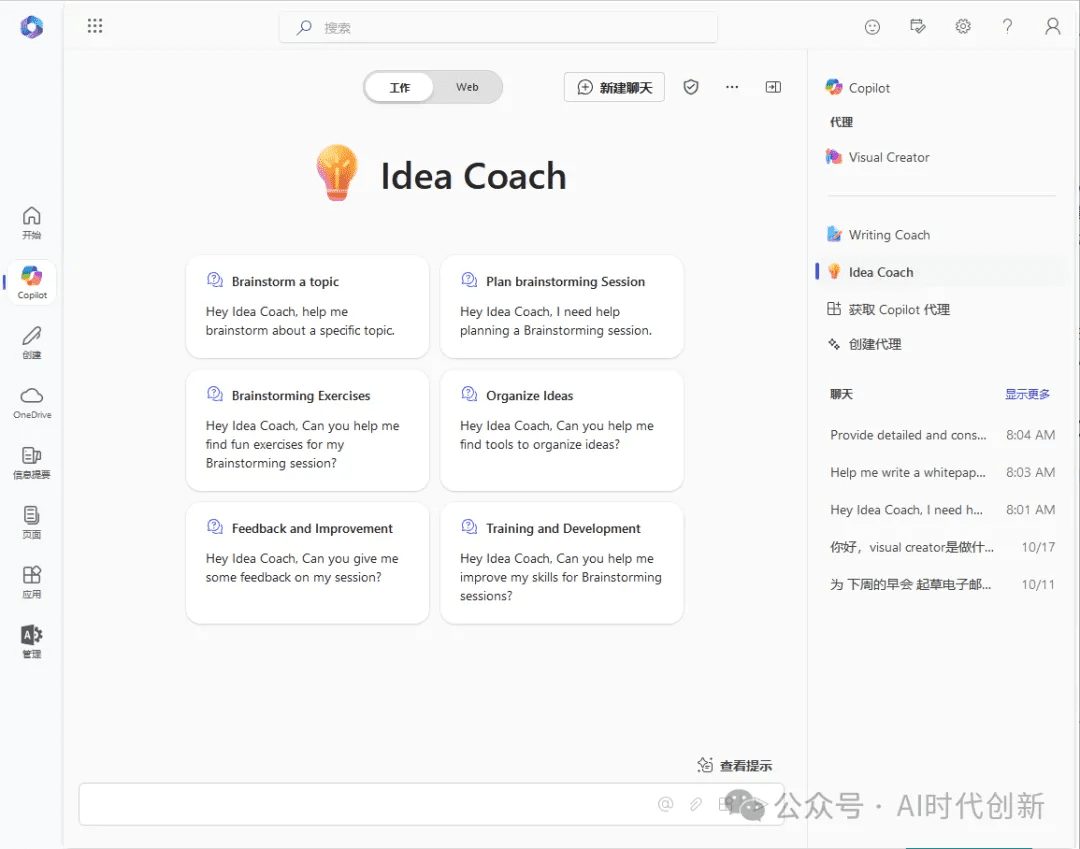
Task: Start a new chat with 新建聊天
Action: (x=614, y=87)
